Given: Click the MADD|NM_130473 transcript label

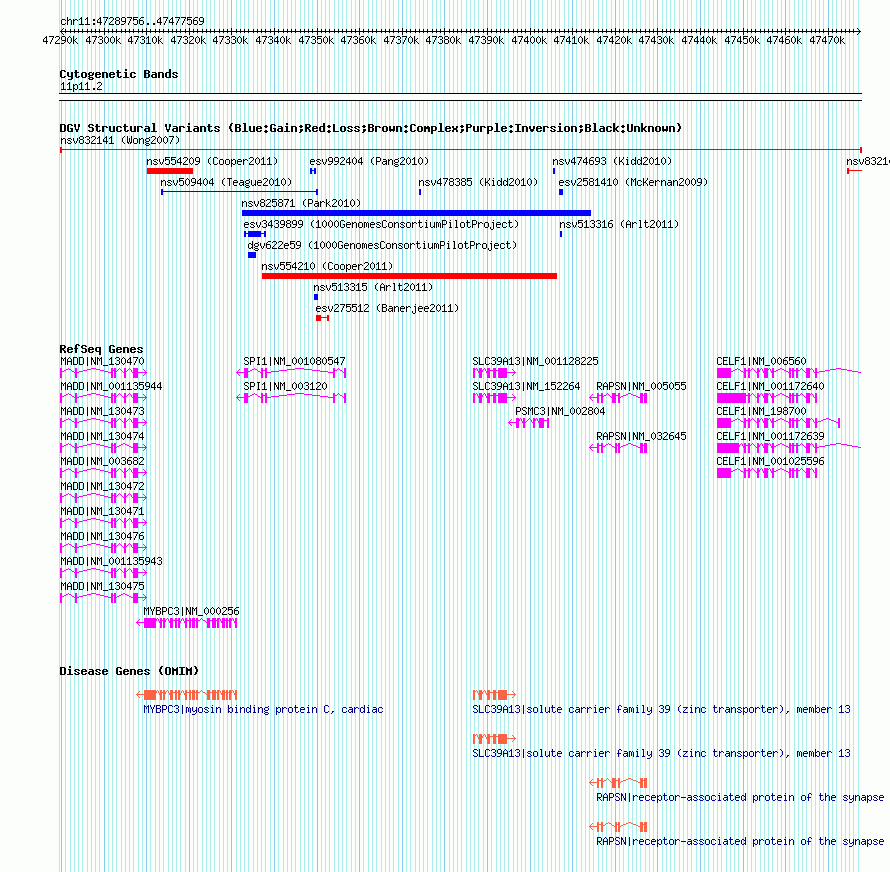Looking at the screenshot, I should 102,411.
